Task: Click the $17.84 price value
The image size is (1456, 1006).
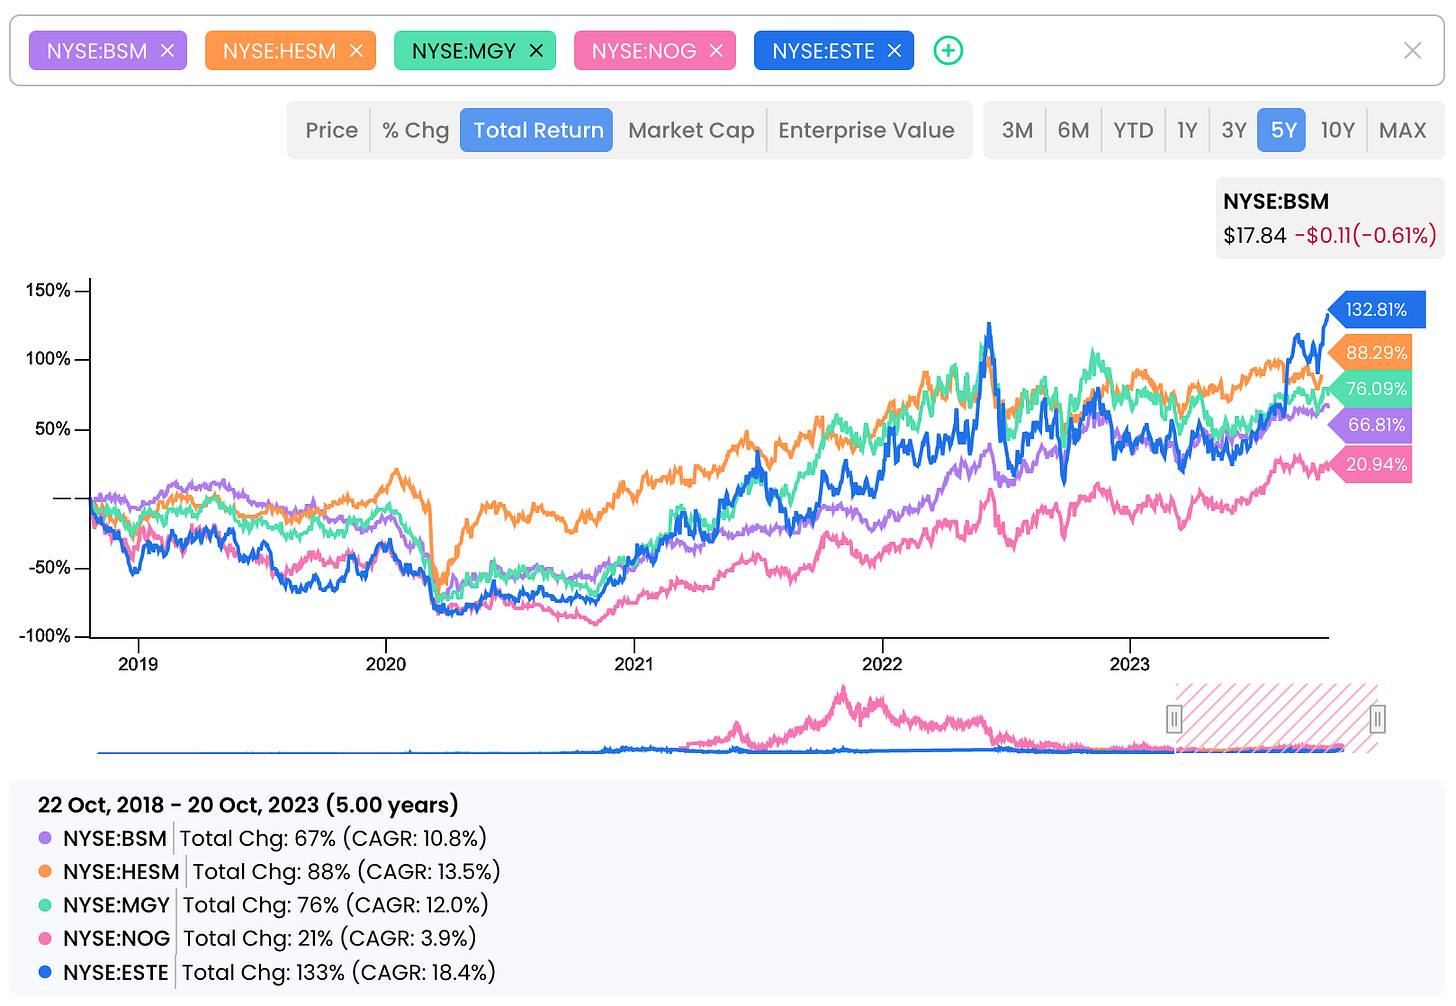Action: [x=1255, y=236]
